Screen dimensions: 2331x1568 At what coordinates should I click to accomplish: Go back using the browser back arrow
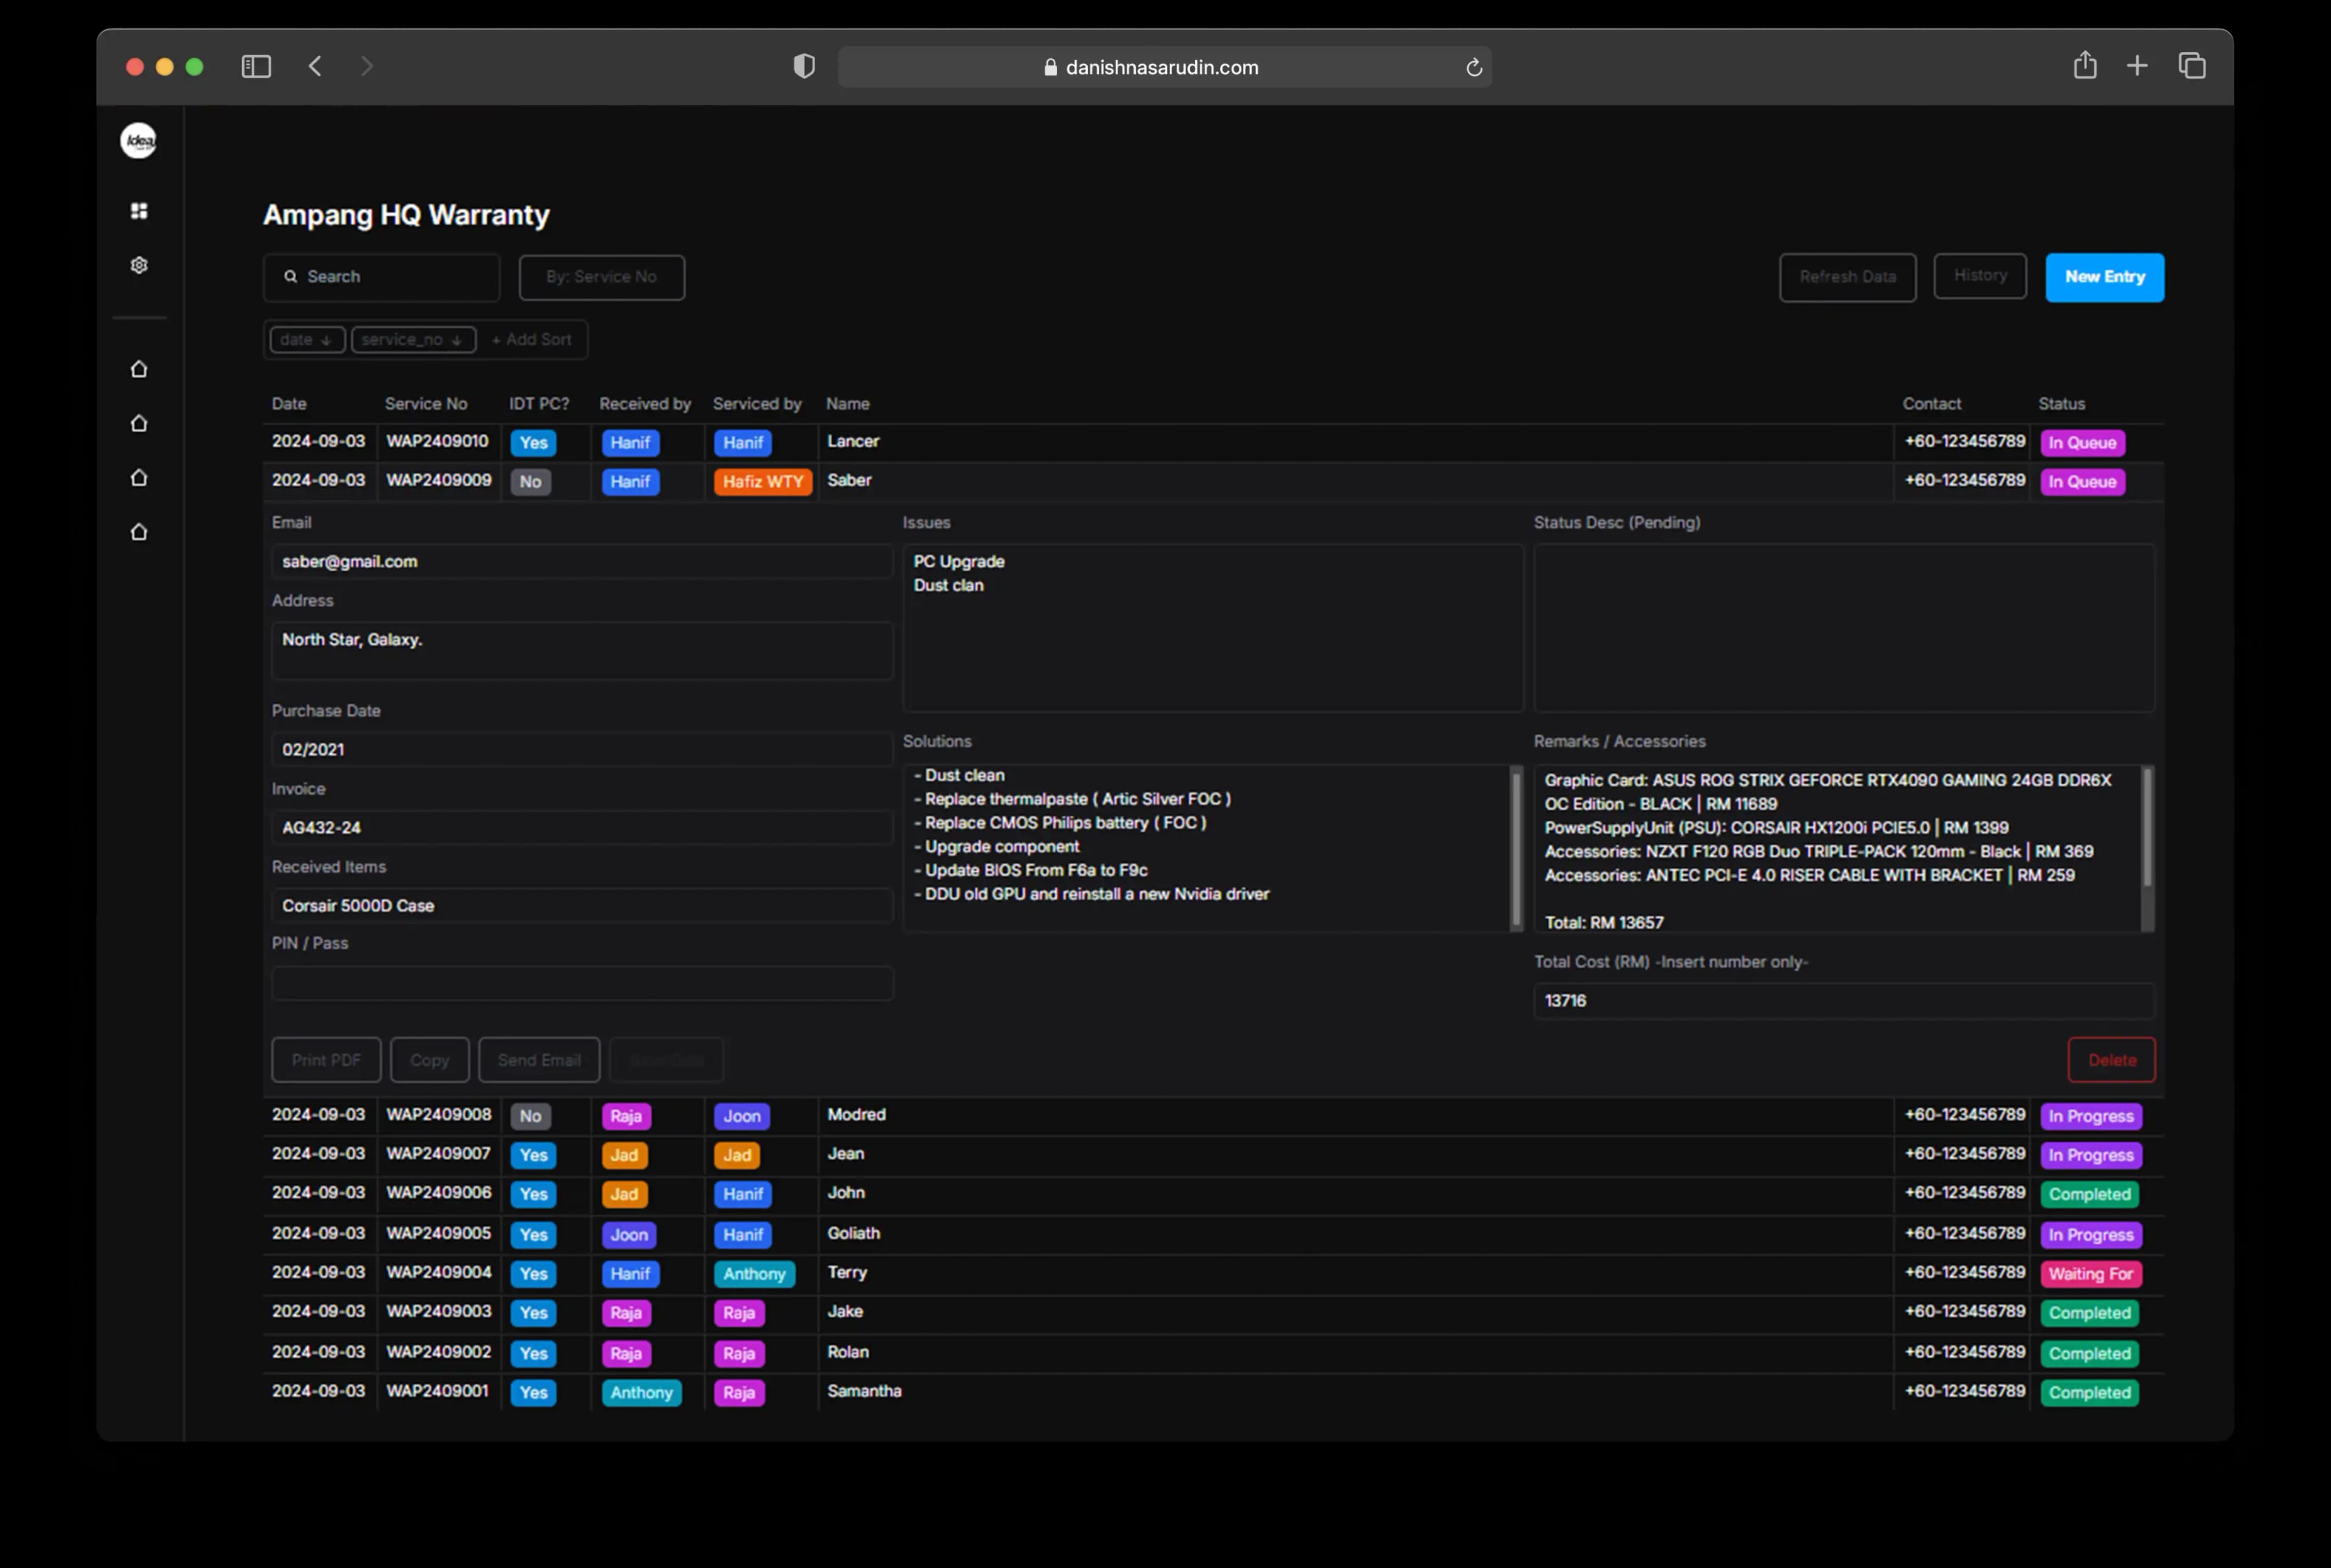click(315, 66)
